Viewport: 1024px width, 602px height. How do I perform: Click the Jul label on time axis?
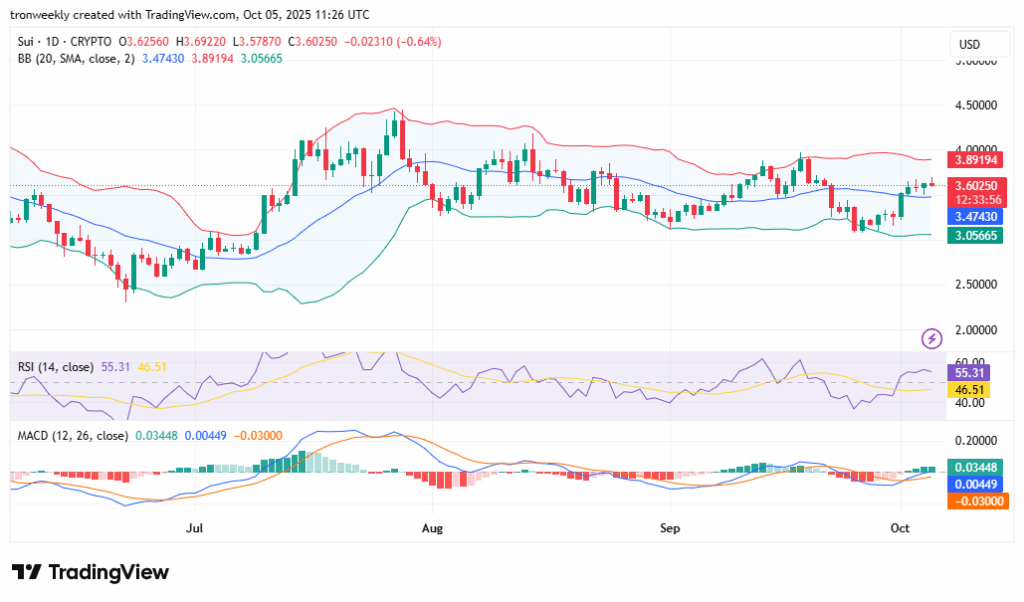coord(195,525)
